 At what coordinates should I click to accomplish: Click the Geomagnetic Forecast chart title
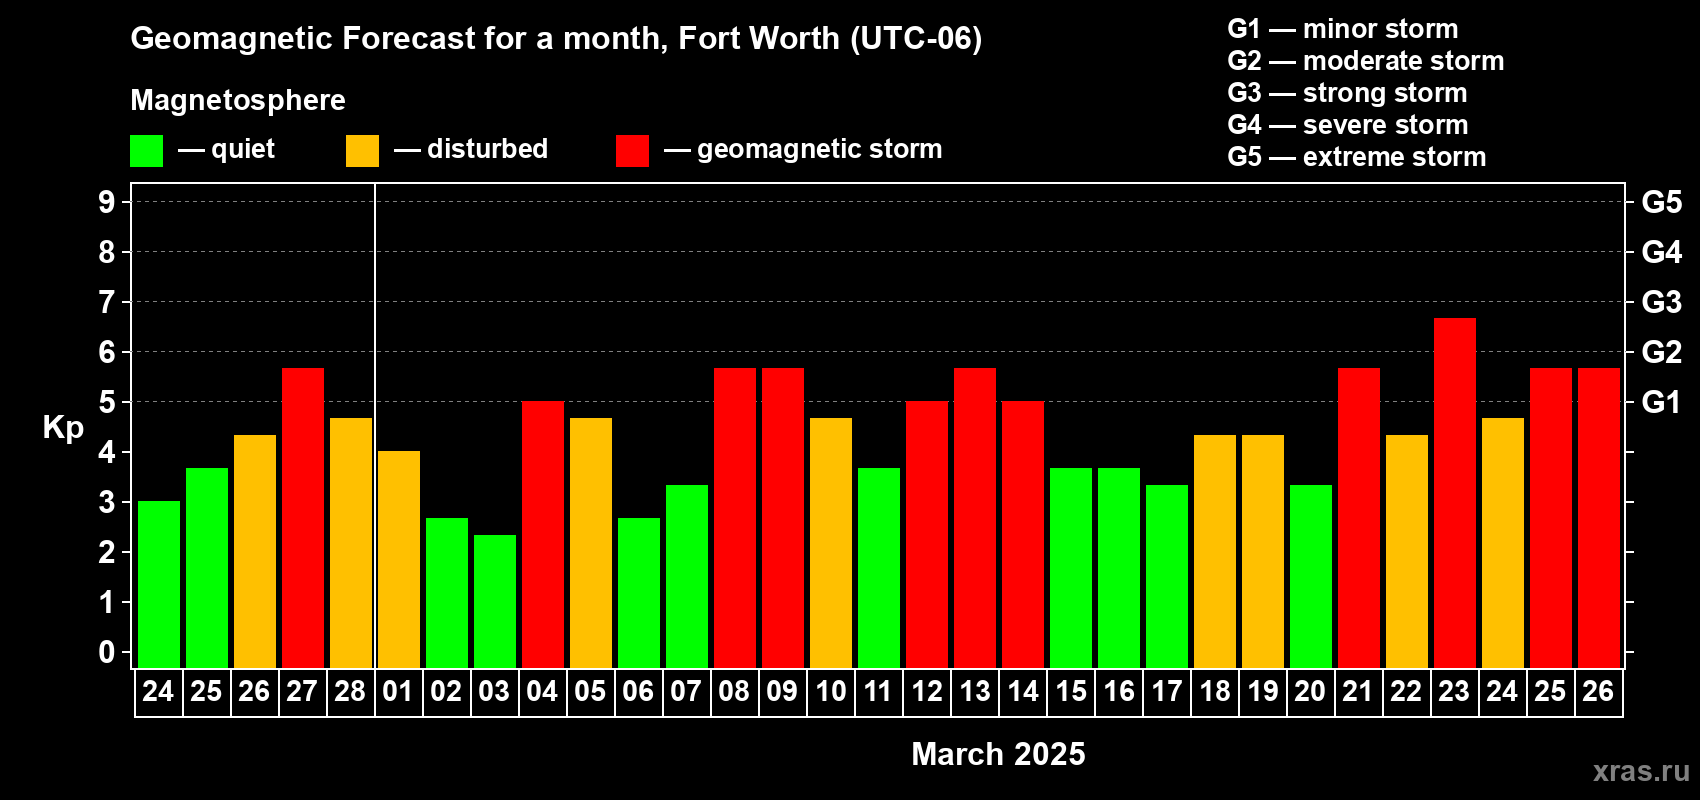click(x=556, y=38)
